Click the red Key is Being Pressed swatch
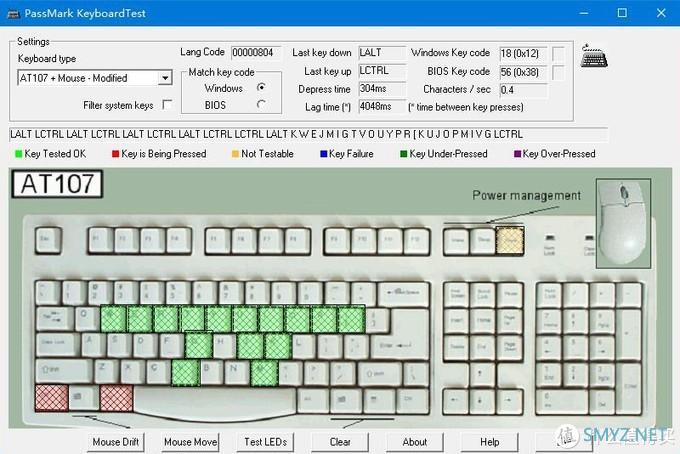The width and height of the screenshot is (680, 454). (115, 154)
